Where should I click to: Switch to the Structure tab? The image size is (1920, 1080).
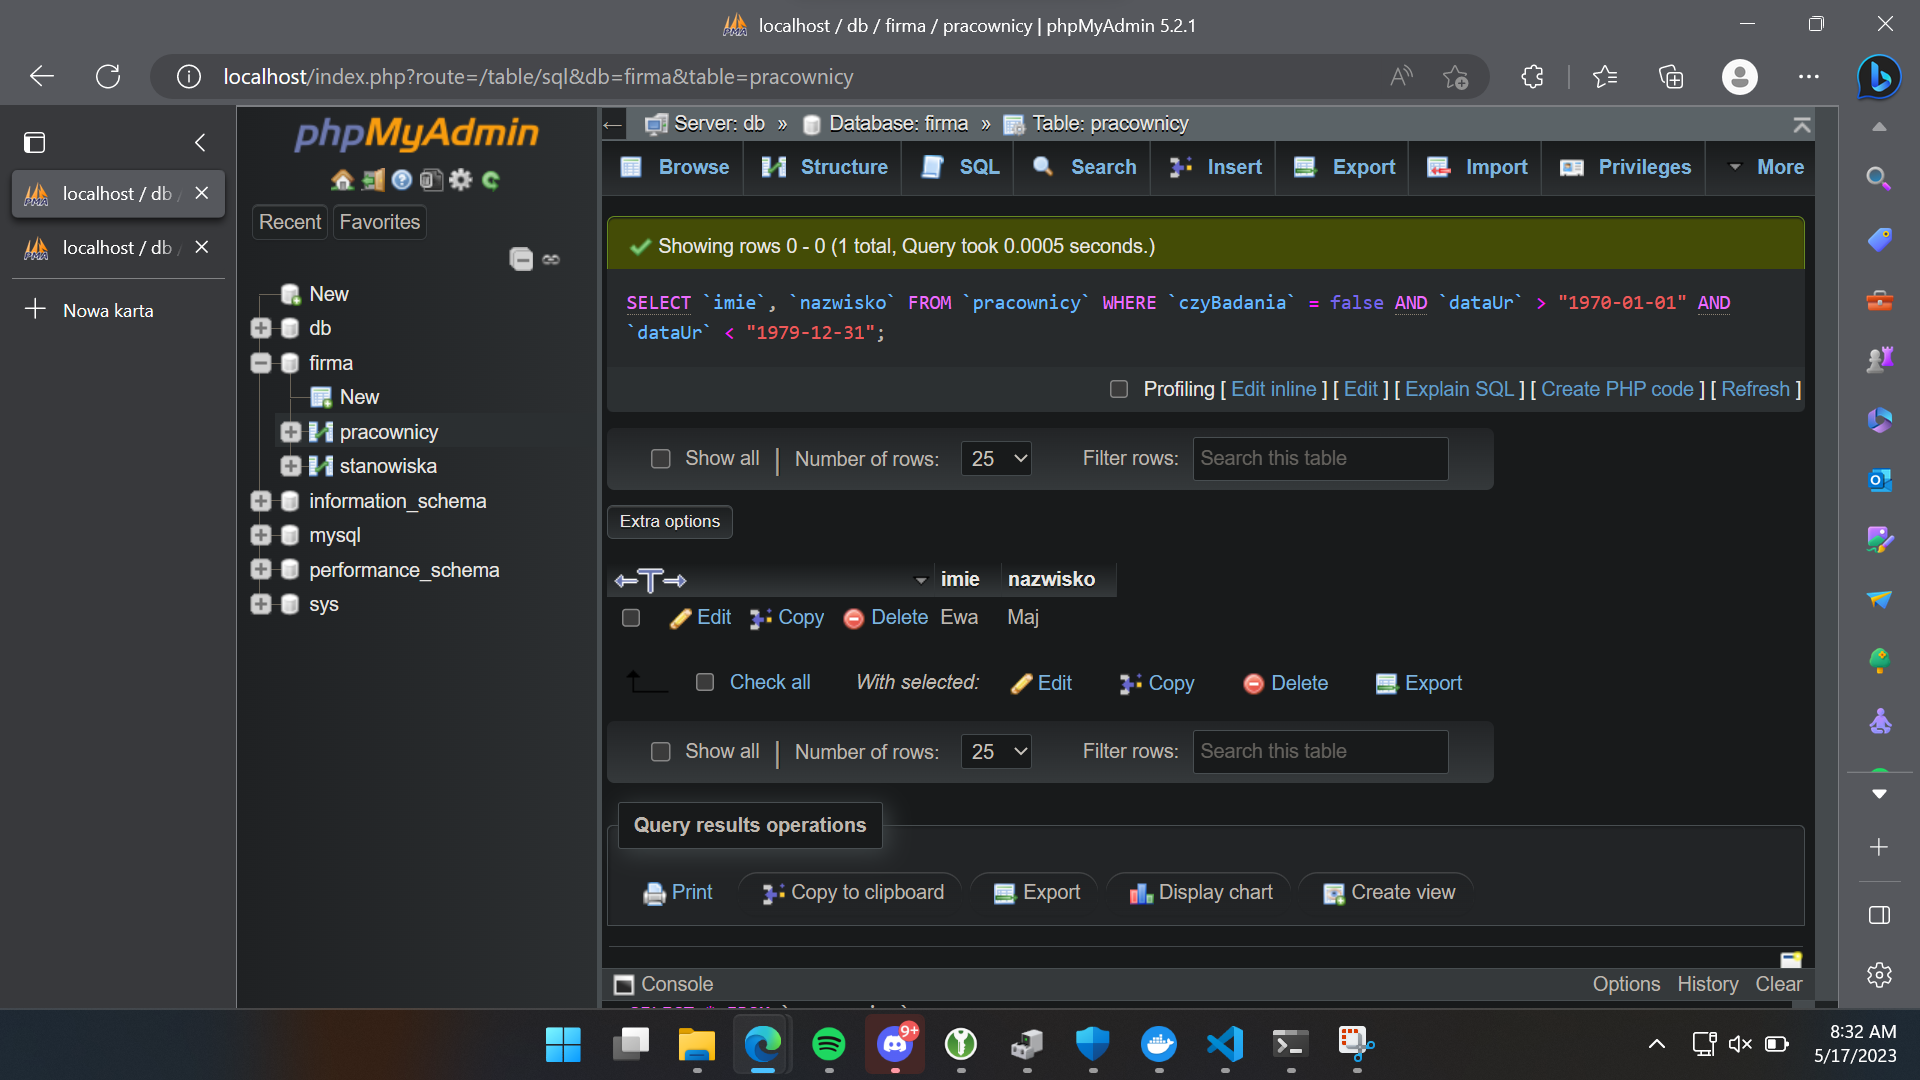click(824, 167)
